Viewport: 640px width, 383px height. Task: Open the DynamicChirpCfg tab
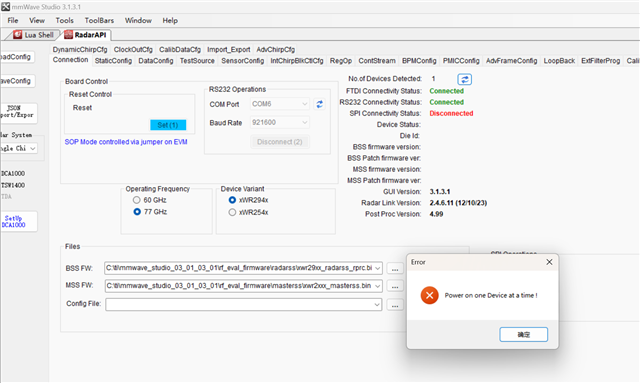[80, 49]
